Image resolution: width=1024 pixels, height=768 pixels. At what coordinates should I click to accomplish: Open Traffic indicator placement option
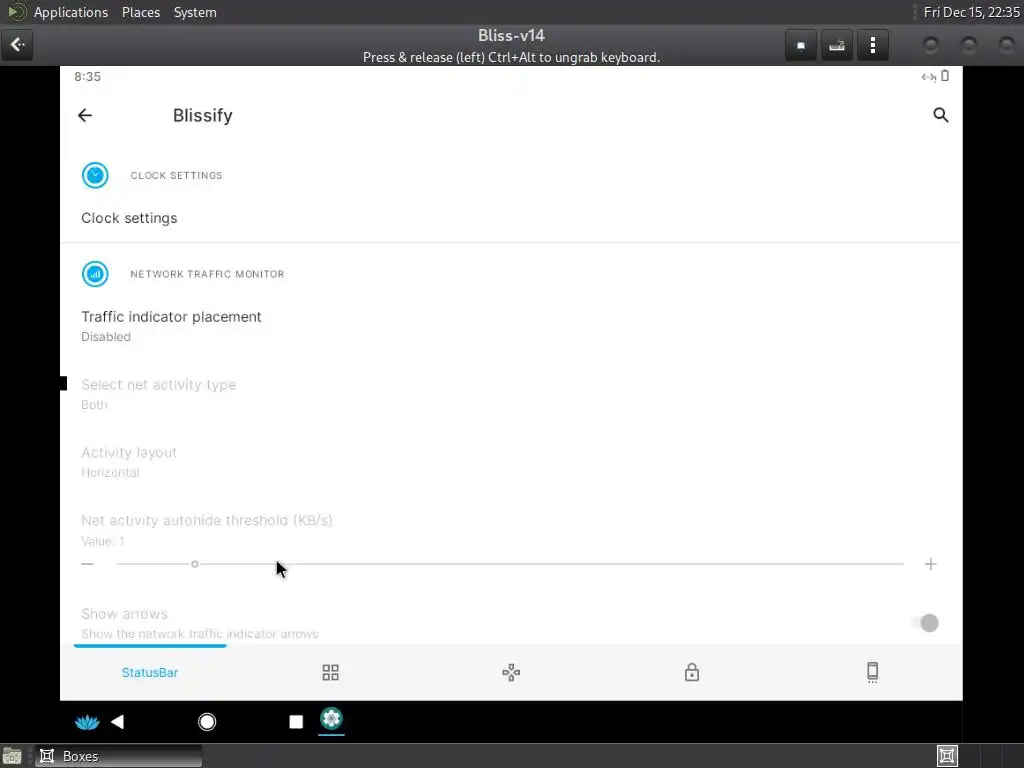[511, 326]
